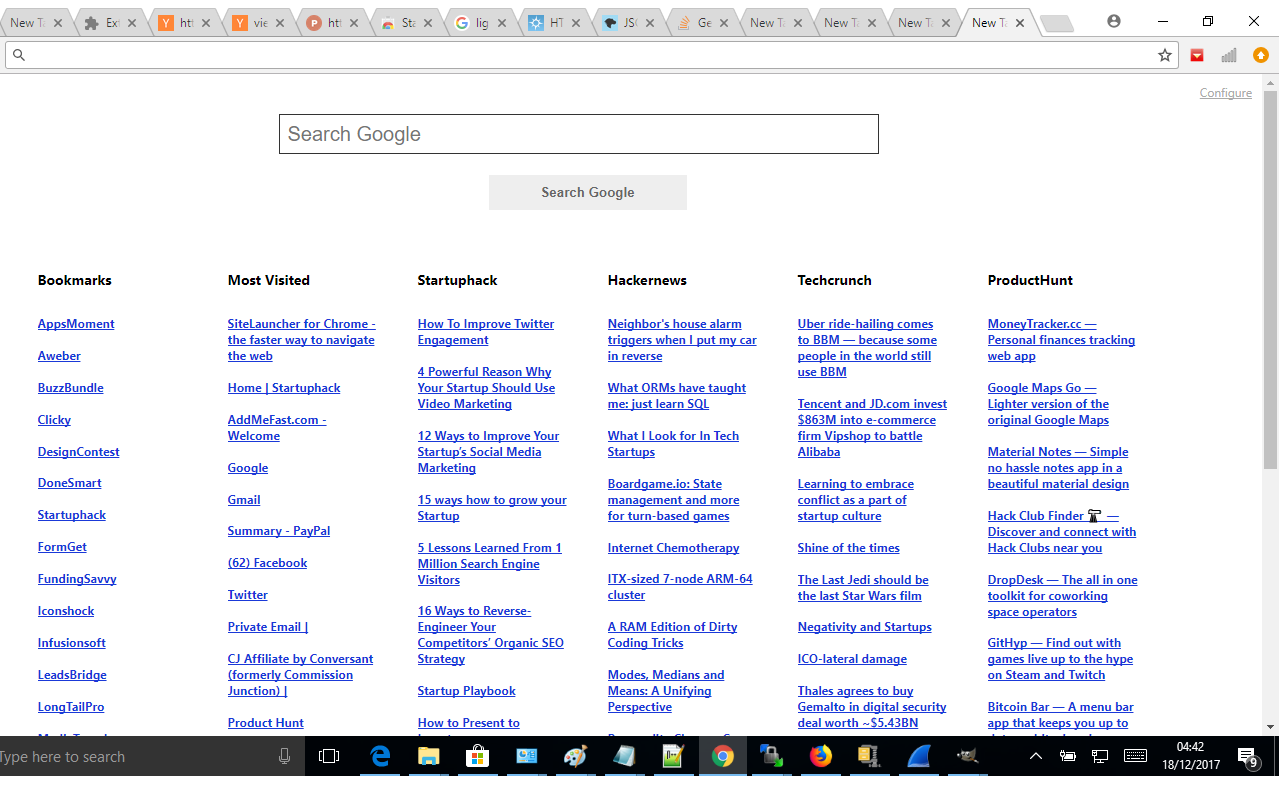Viewport: 1280px width, 800px height.
Task: Open the Microsoft Store from the taskbar
Action: pos(478,756)
